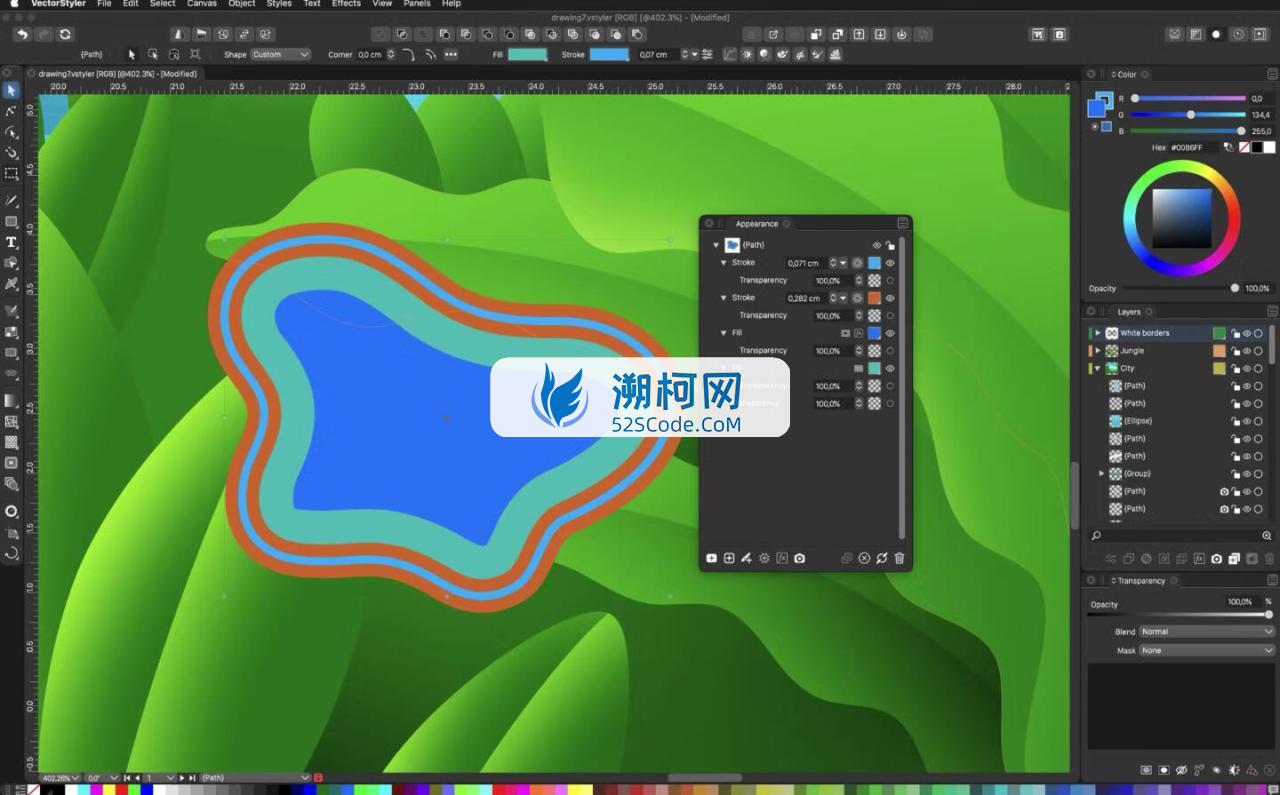This screenshot has height=795, width=1280.
Task: Click the sun brightness icon in context toolbar
Action: 747,54
